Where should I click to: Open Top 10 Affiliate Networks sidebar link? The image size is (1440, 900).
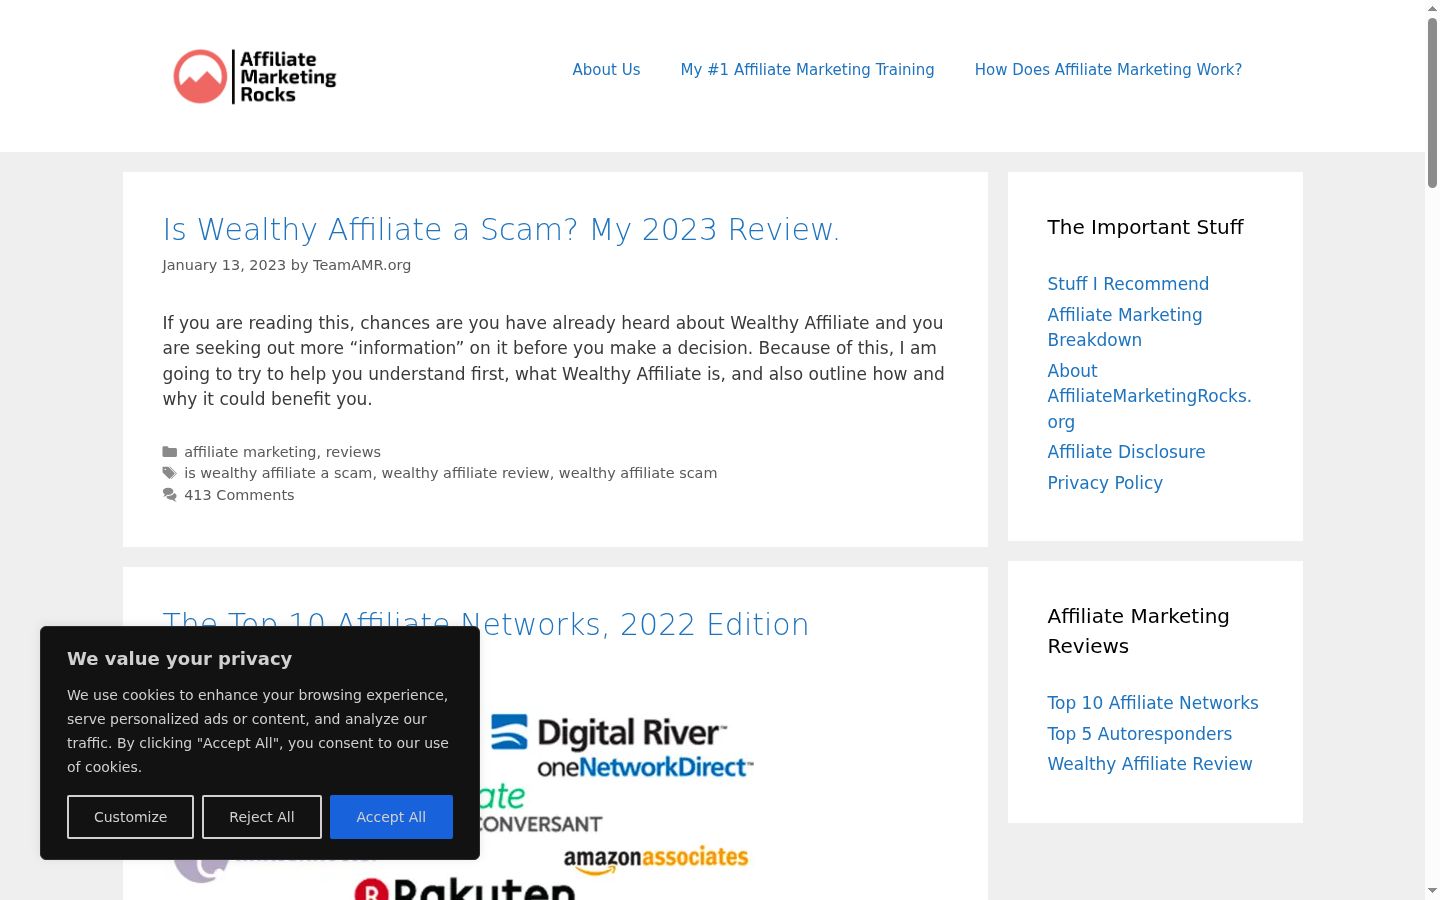click(1153, 703)
